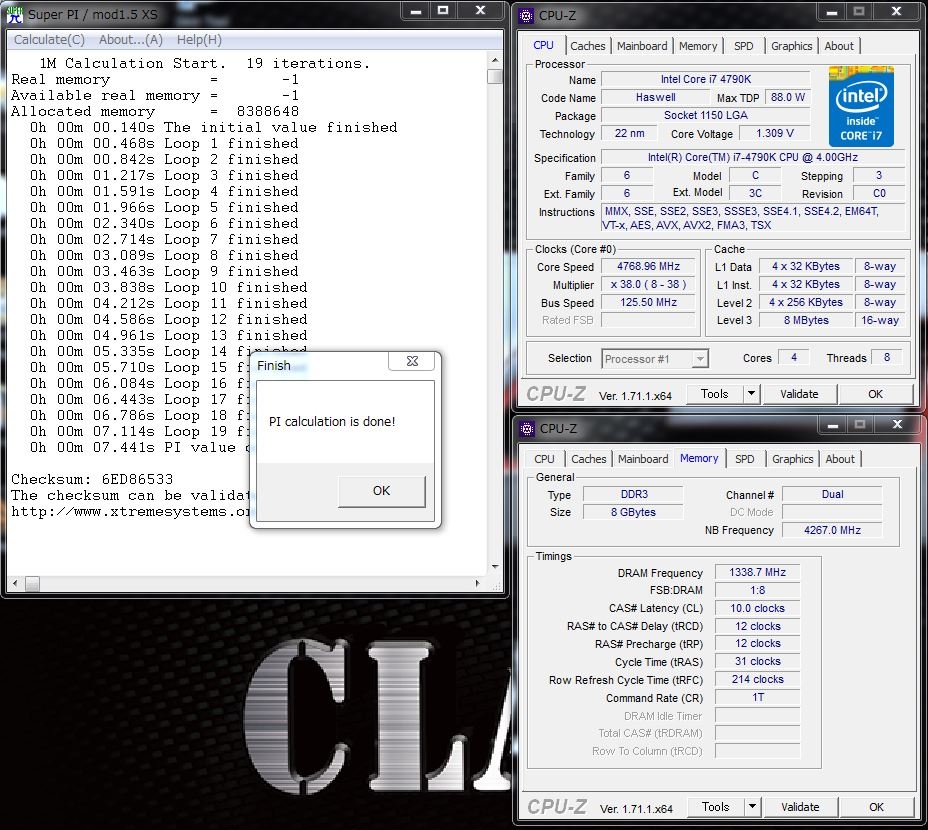Viewport: 928px width, 830px height.
Task: Click Validate in lower CPU-Z window
Action: coord(800,807)
